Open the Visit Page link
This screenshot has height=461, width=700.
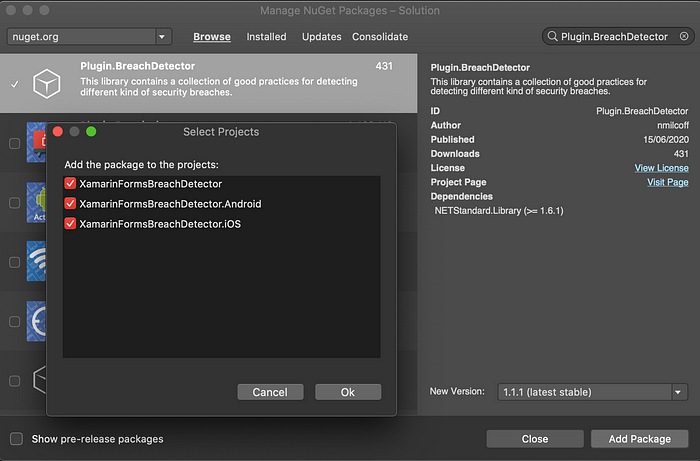point(668,182)
